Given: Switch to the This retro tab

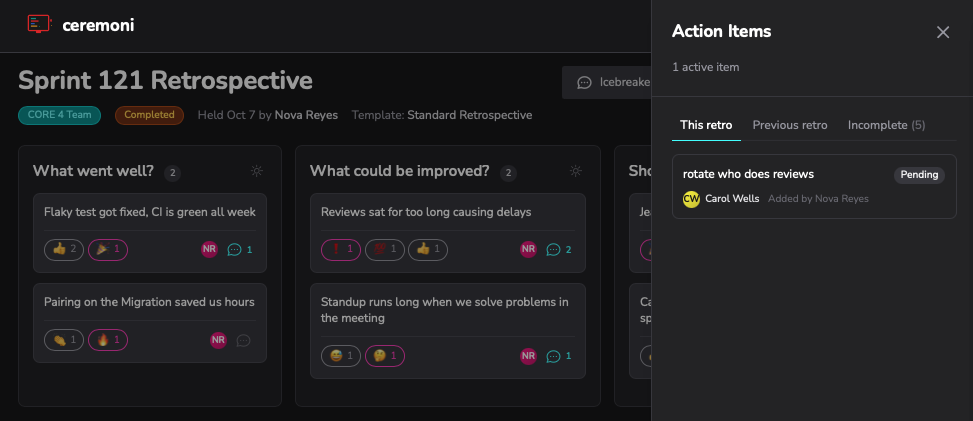Looking at the screenshot, I should pyautogui.click(x=706, y=125).
